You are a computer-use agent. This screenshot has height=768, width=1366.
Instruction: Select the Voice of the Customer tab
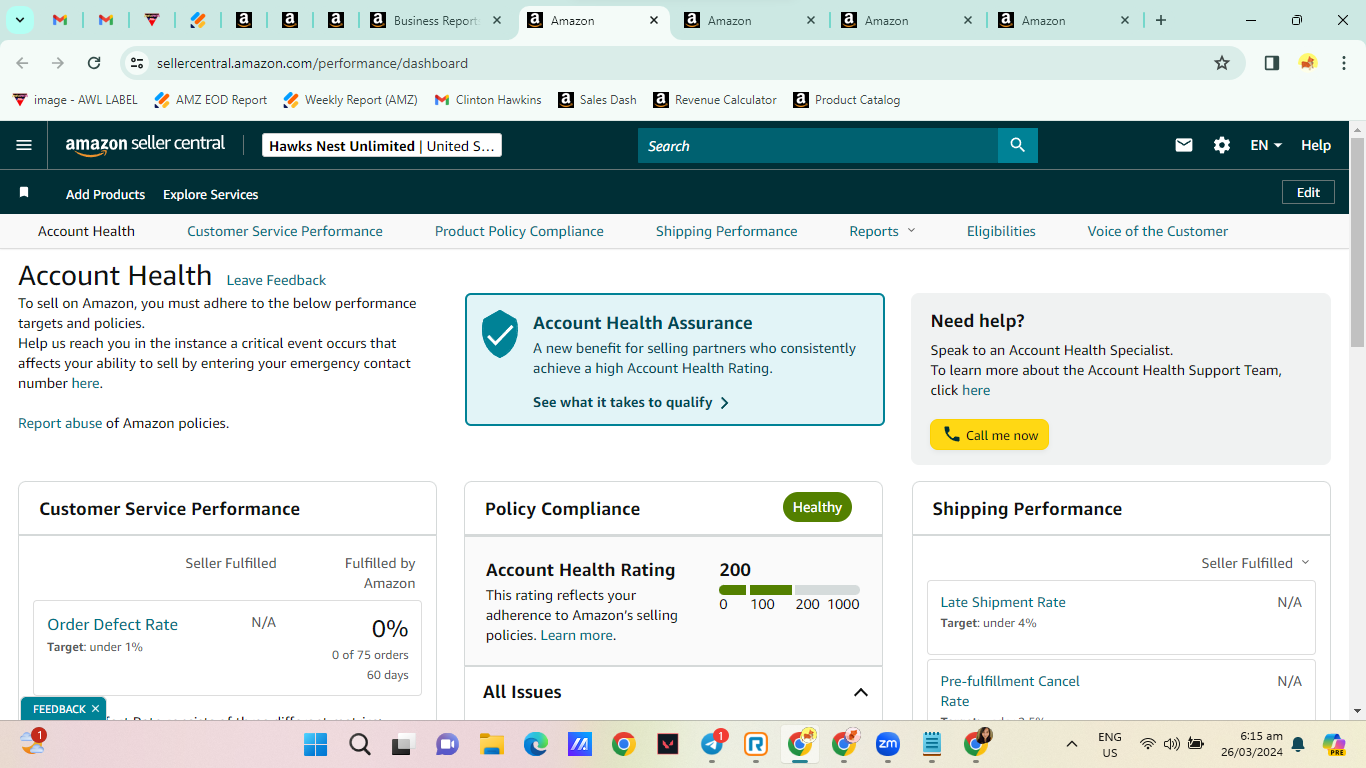click(x=1158, y=231)
